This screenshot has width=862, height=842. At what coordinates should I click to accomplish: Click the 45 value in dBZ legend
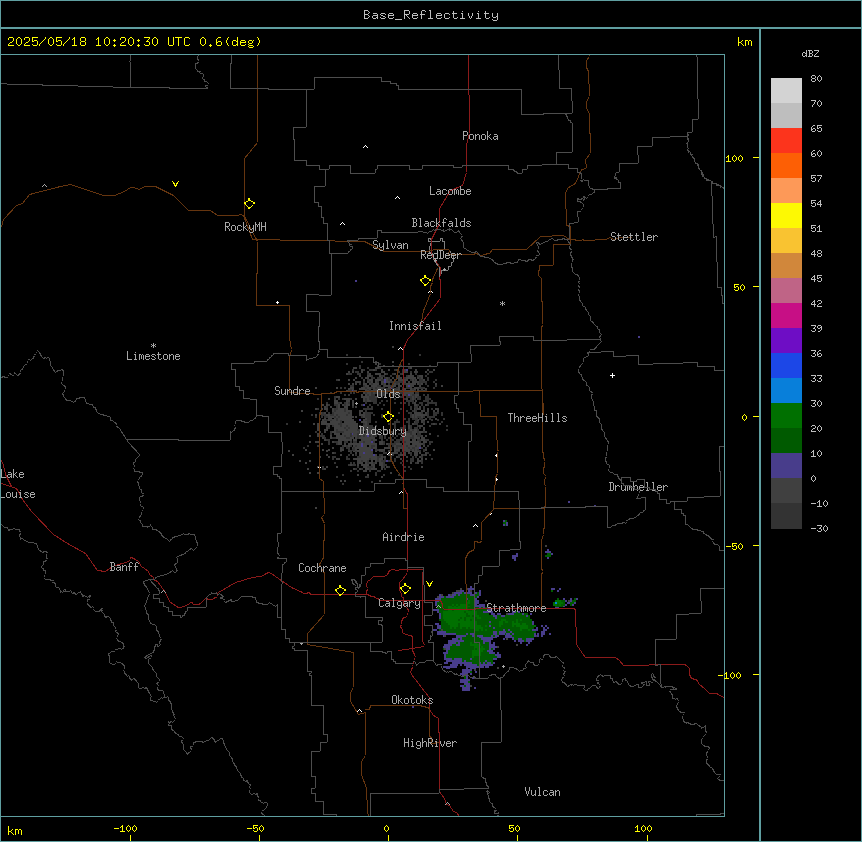click(x=816, y=278)
